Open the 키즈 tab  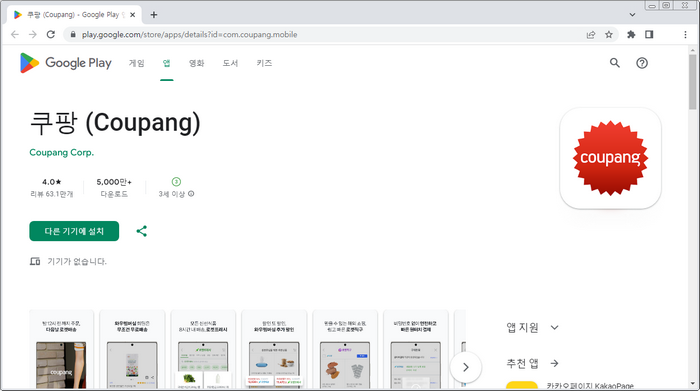coord(264,63)
